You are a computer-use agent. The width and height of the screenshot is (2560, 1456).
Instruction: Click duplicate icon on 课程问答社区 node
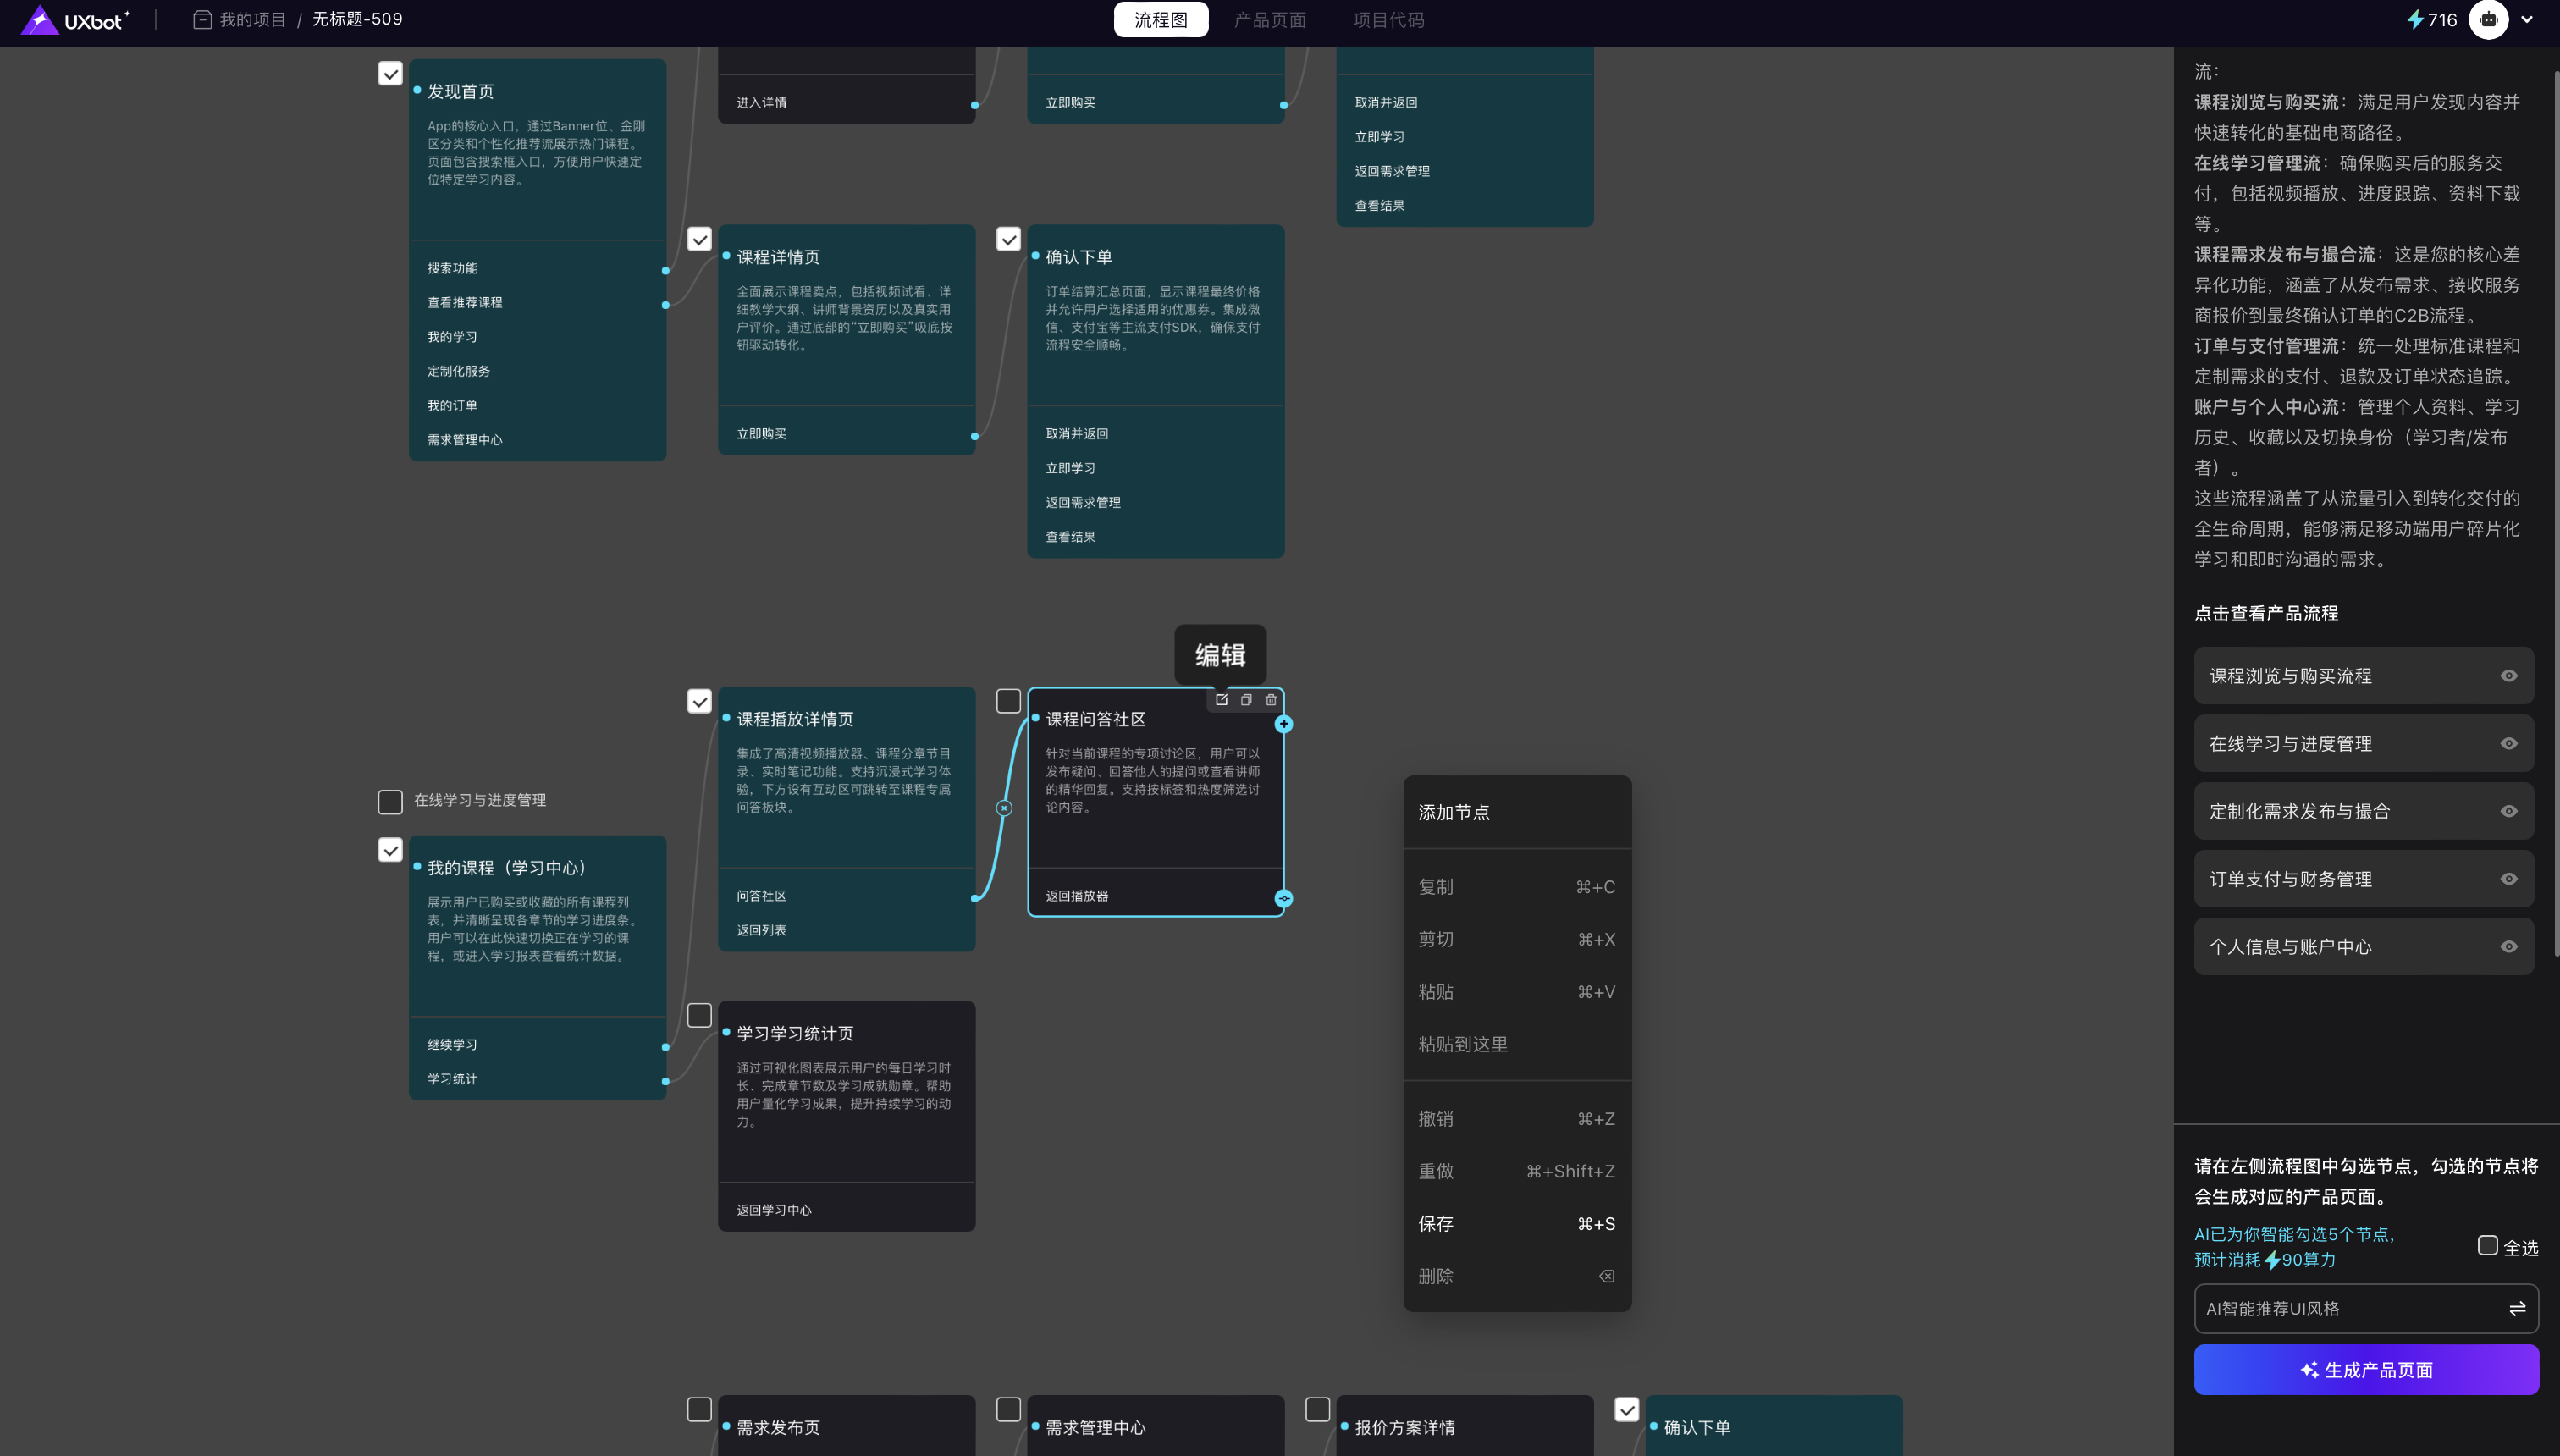(x=1246, y=700)
